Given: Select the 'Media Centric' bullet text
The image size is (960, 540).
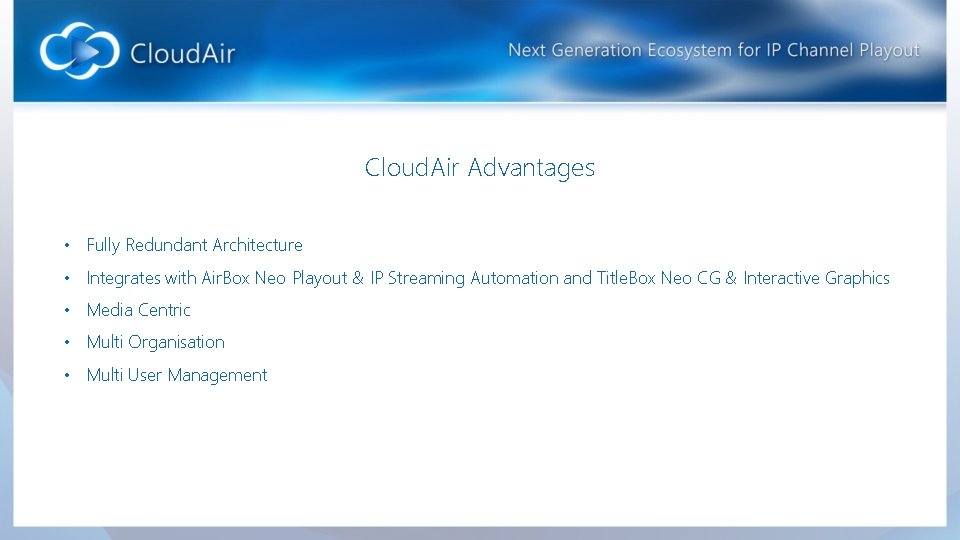Looking at the screenshot, I should (138, 310).
